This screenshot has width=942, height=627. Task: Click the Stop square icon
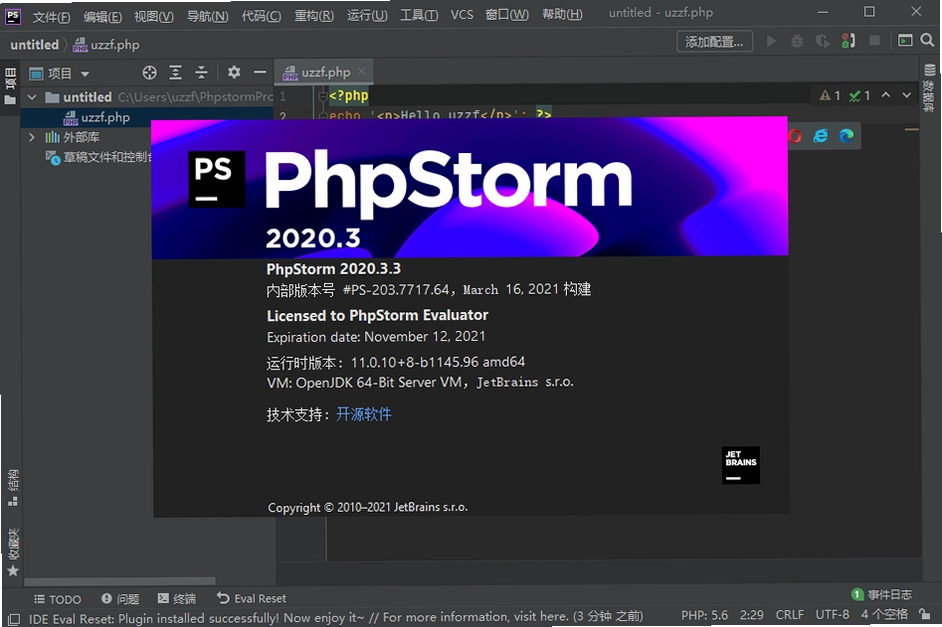[x=875, y=40]
